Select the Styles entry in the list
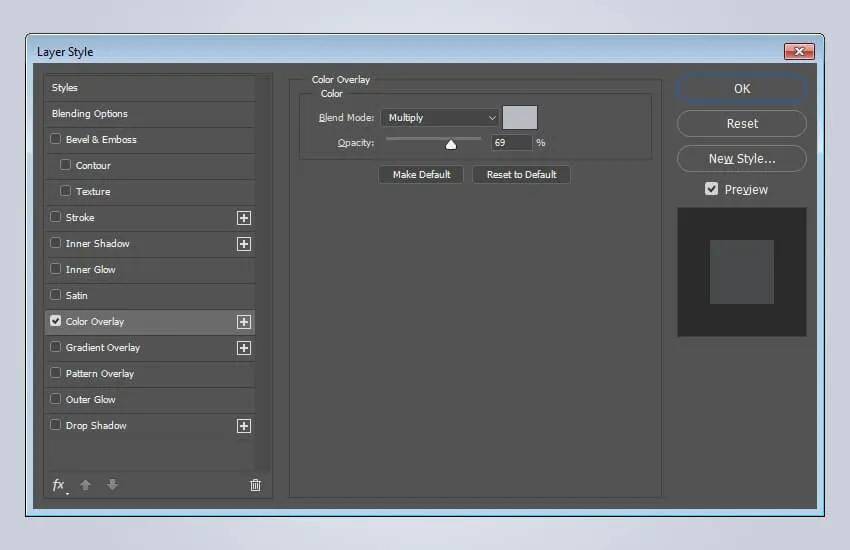Screen dimensions: 850x550 [x=151, y=88]
